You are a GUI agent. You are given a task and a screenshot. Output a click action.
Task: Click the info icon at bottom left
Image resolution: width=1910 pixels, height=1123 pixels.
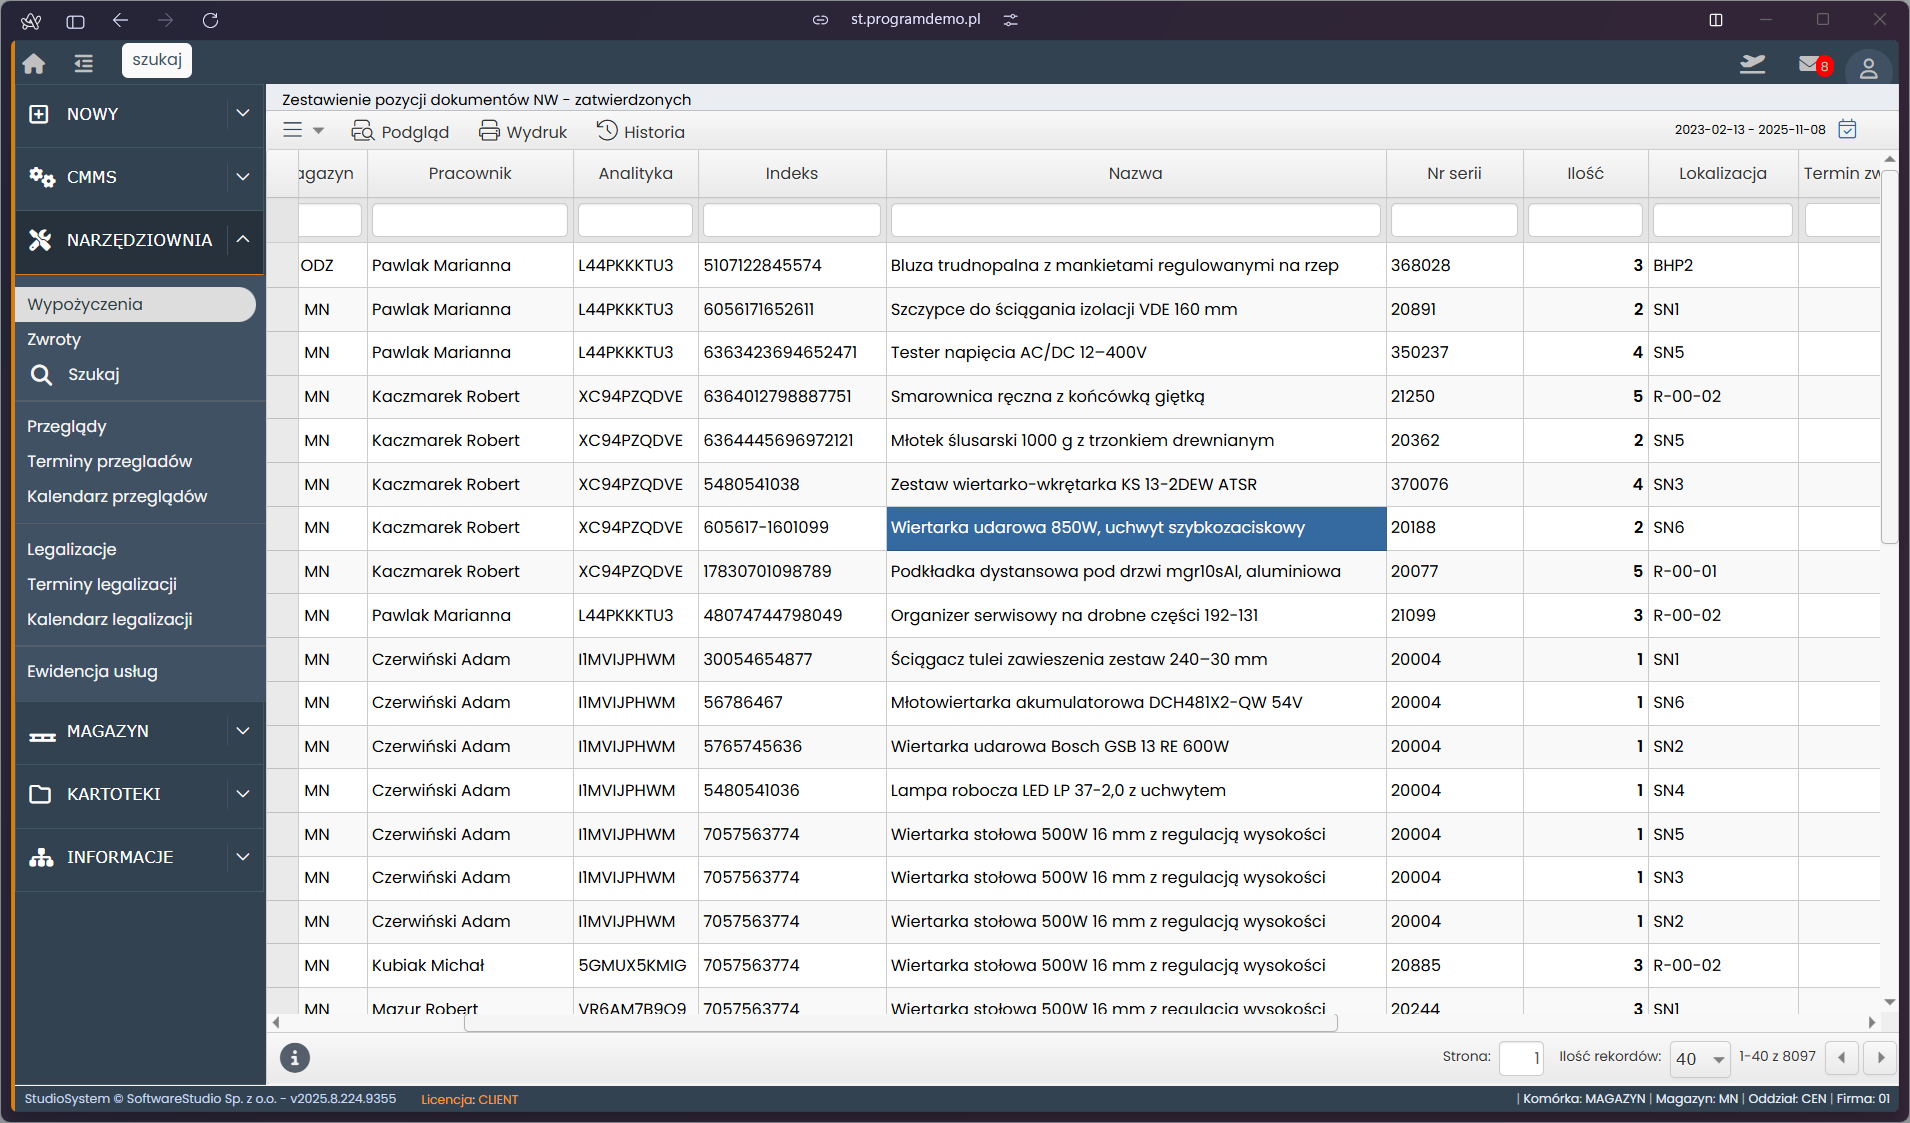pyautogui.click(x=294, y=1057)
